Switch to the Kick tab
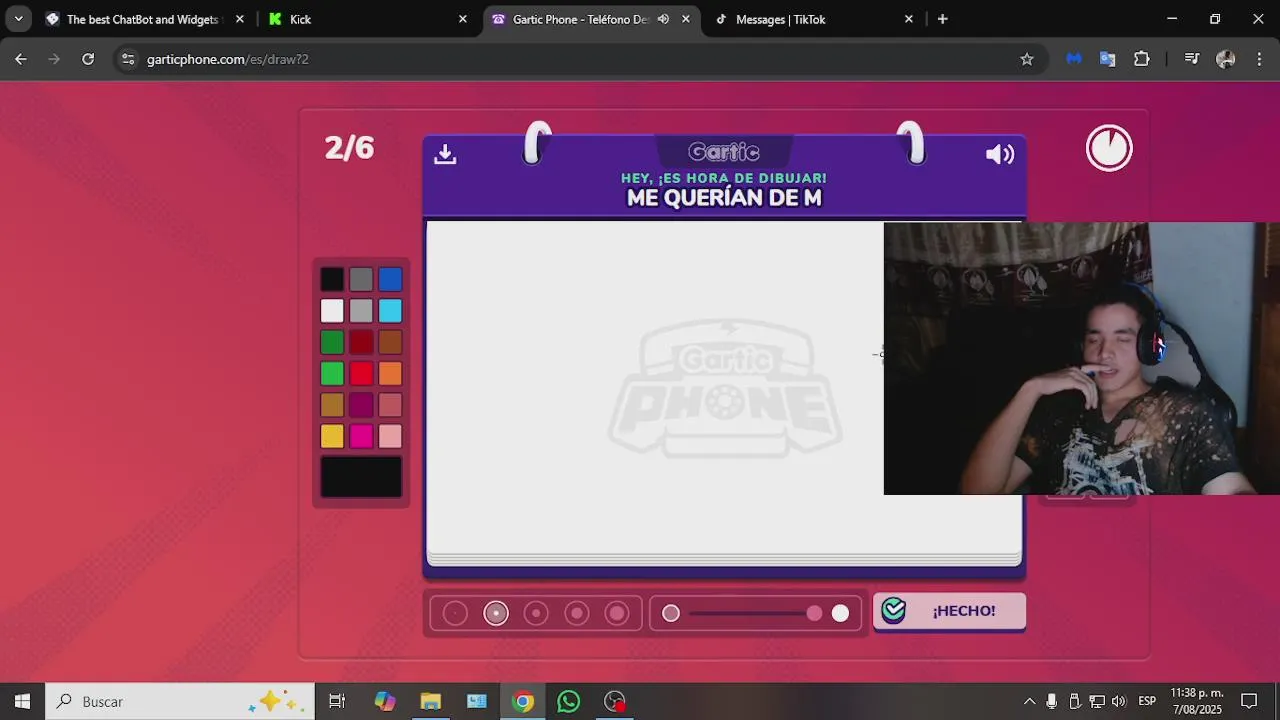Viewport: 1280px width, 720px height. pyautogui.click(x=365, y=19)
